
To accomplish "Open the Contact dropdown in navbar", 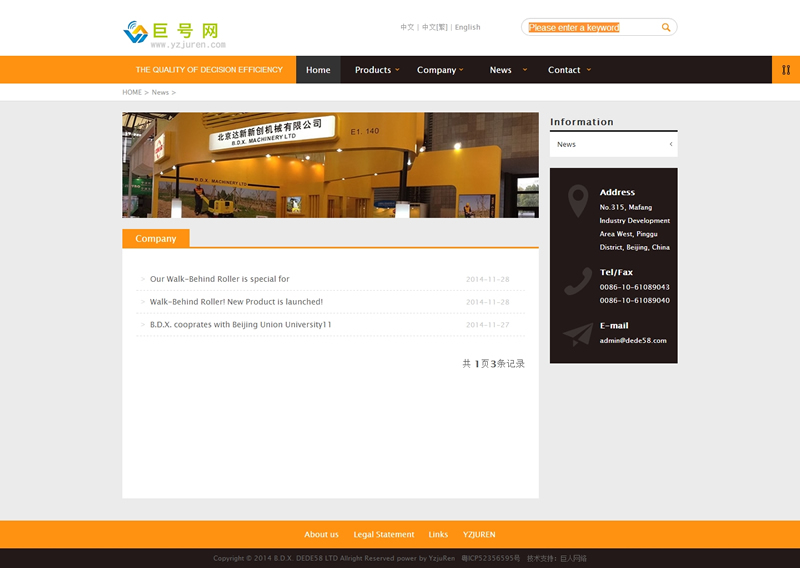I will click(569, 70).
